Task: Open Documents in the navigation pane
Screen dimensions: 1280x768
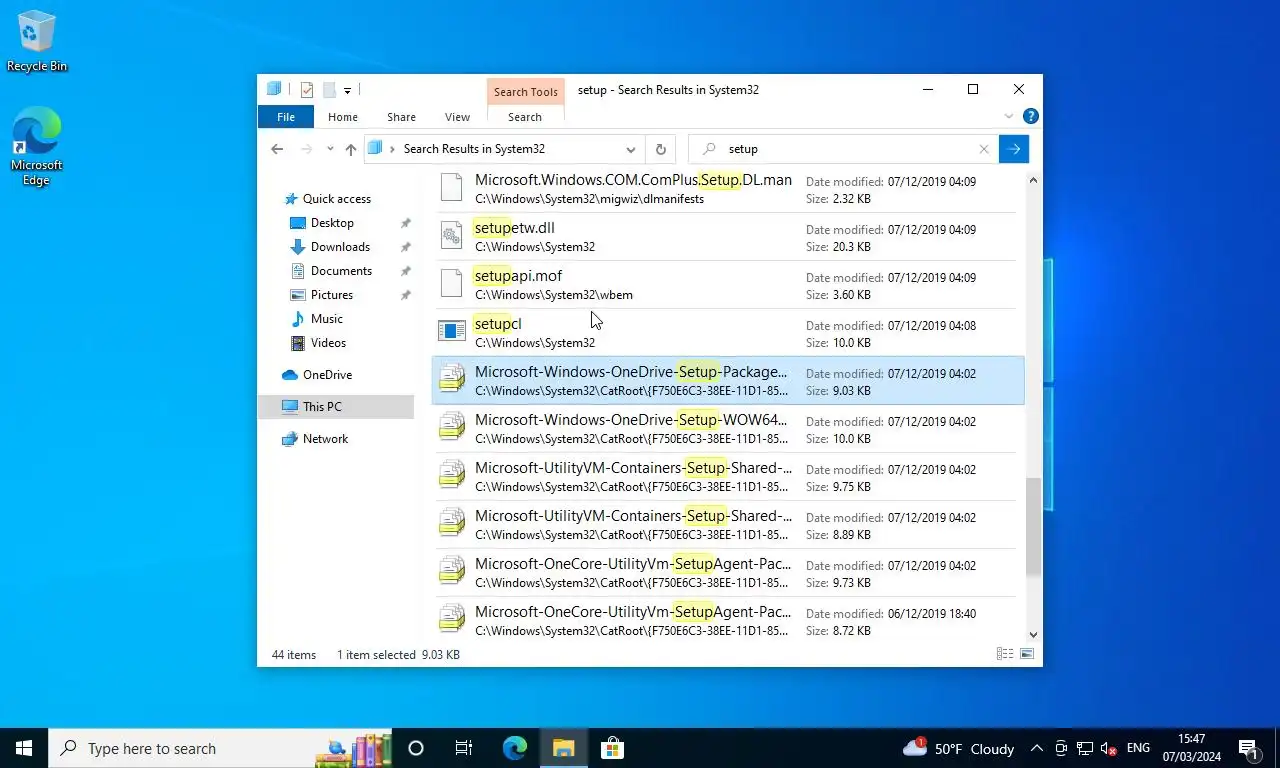Action: (341, 271)
